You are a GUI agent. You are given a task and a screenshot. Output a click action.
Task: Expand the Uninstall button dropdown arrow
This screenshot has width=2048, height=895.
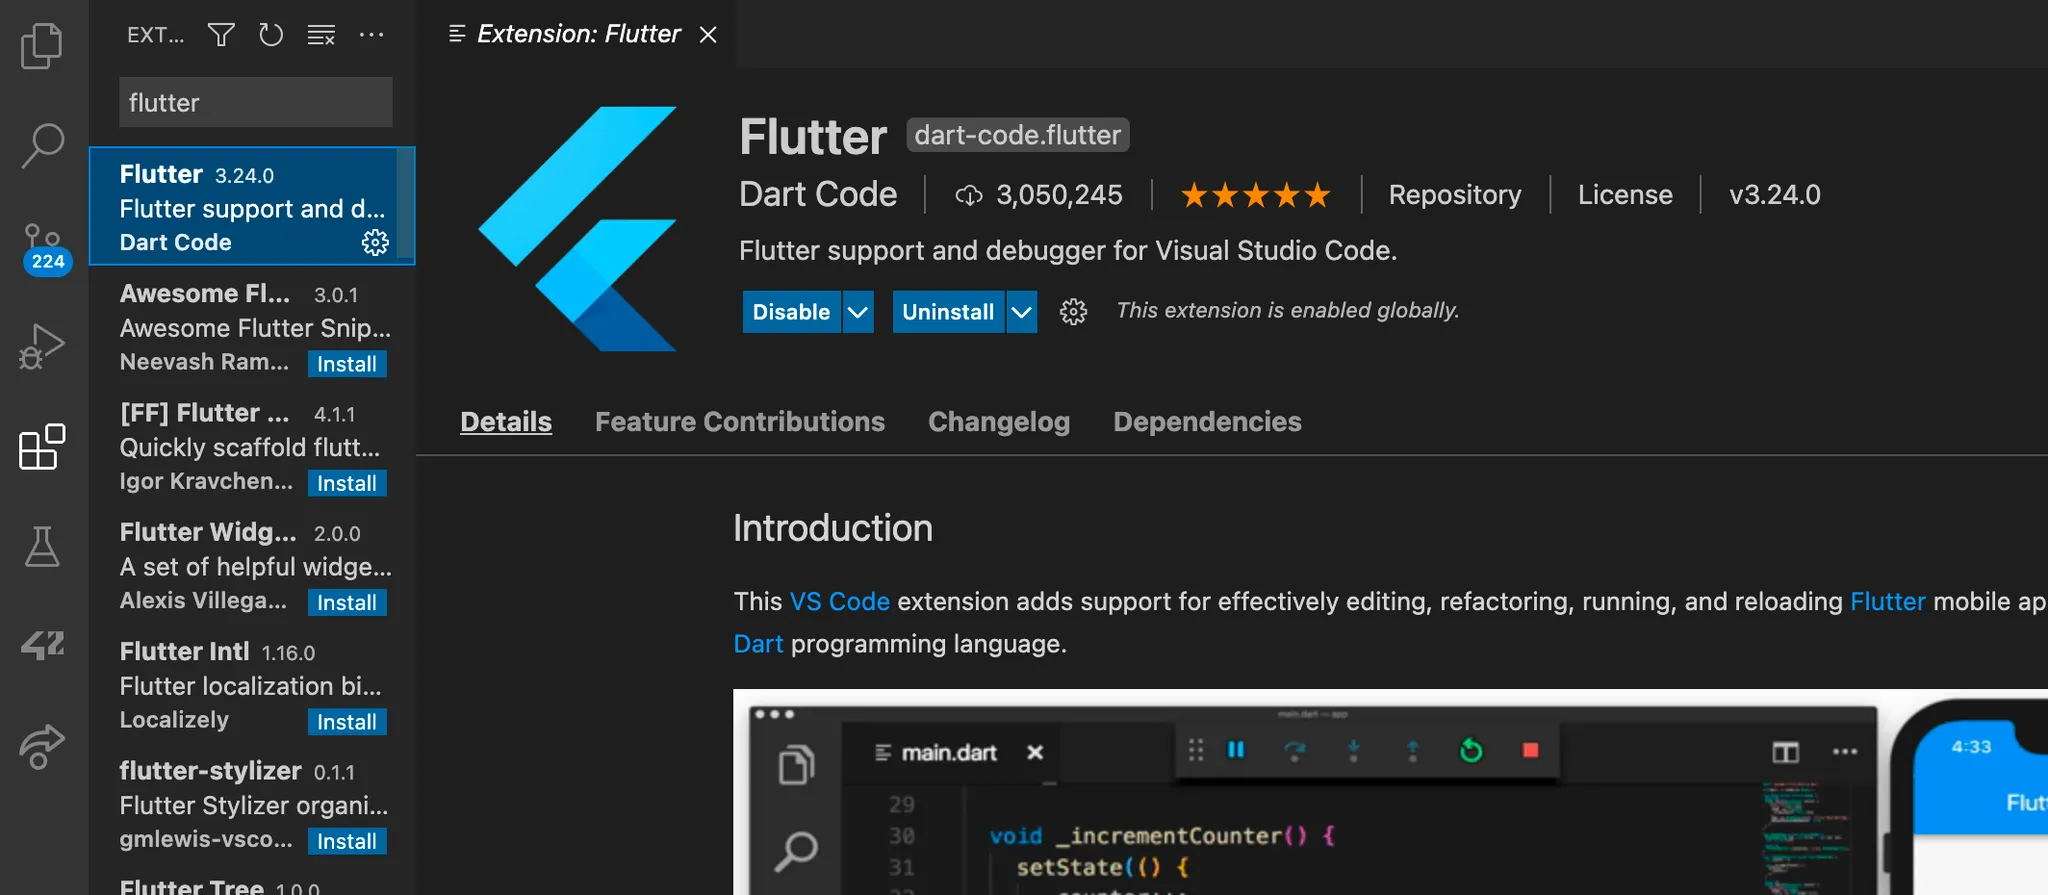1021,312
